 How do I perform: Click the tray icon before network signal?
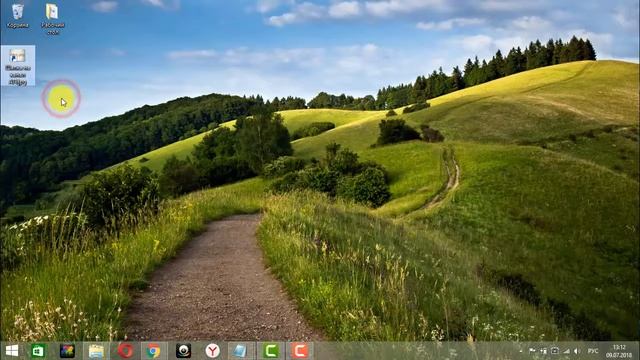coord(555,351)
